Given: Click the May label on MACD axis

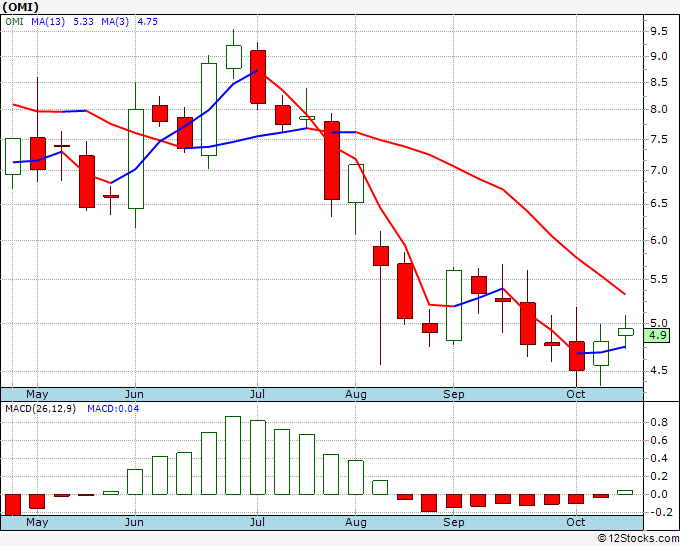Looking at the screenshot, I should point(37,522).
